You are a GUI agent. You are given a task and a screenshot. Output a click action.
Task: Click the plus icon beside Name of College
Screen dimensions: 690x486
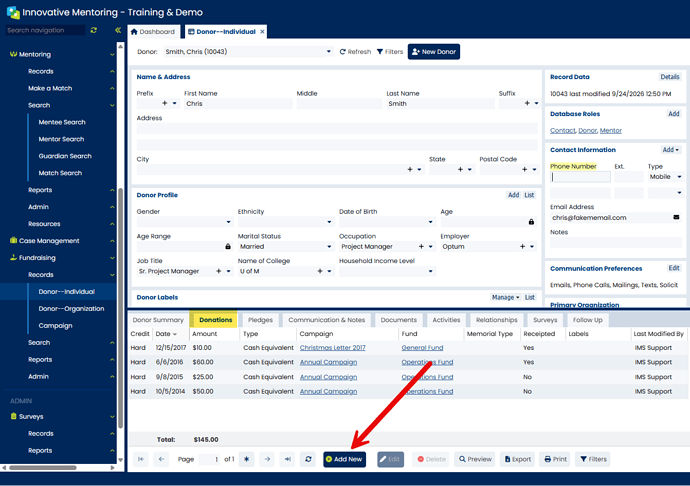click(320, 271)
